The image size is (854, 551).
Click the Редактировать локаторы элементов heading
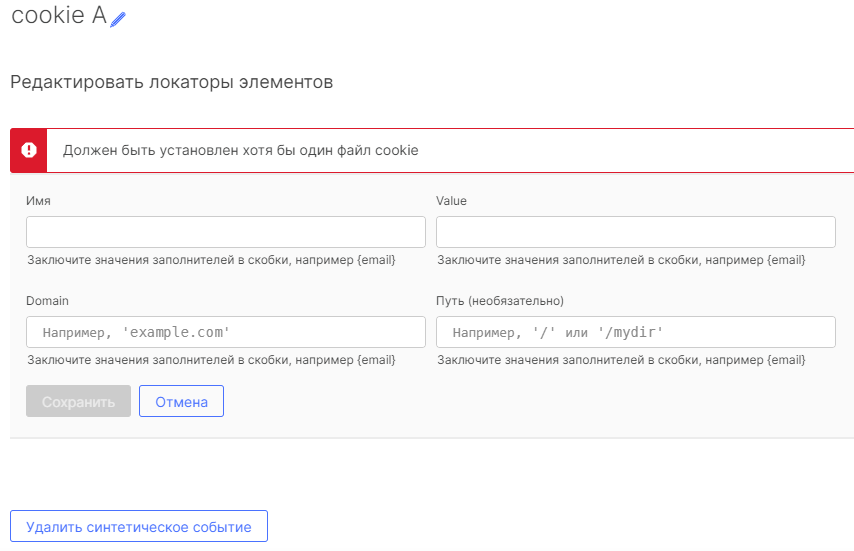pos(171,82)
